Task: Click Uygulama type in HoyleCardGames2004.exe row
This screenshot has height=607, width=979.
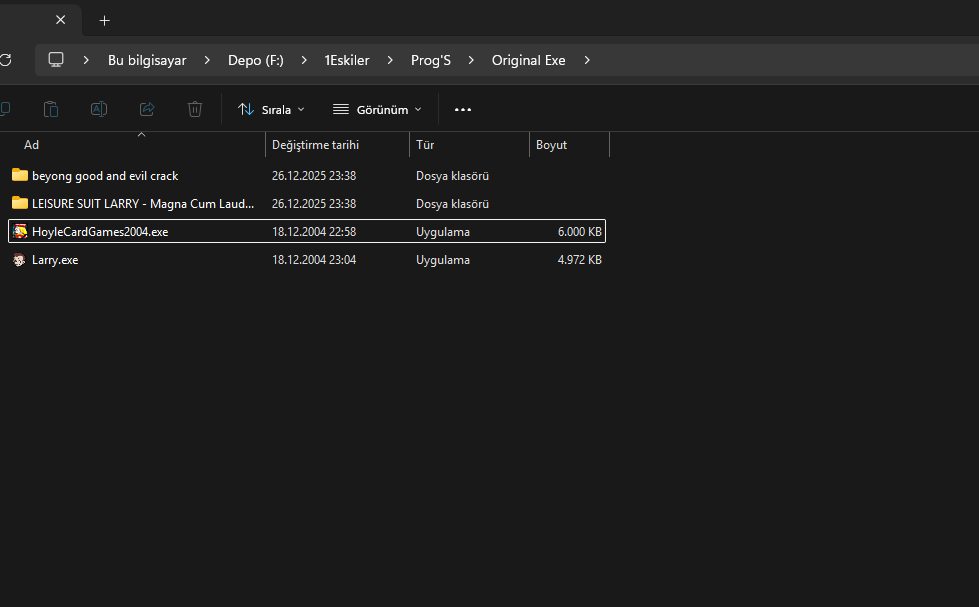Action: click(443, 232)
